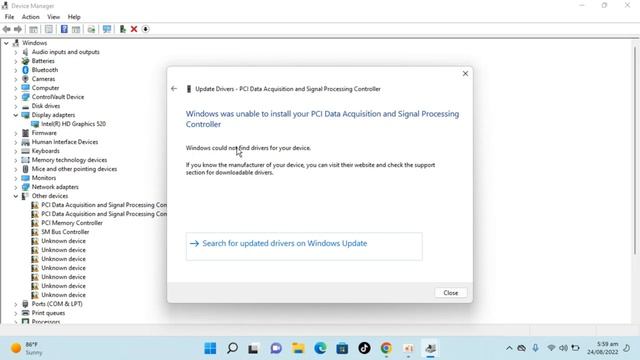Open Chat app on taskbar
The height and width of the screenshot is (360, 640).
[x=276, y=348]
